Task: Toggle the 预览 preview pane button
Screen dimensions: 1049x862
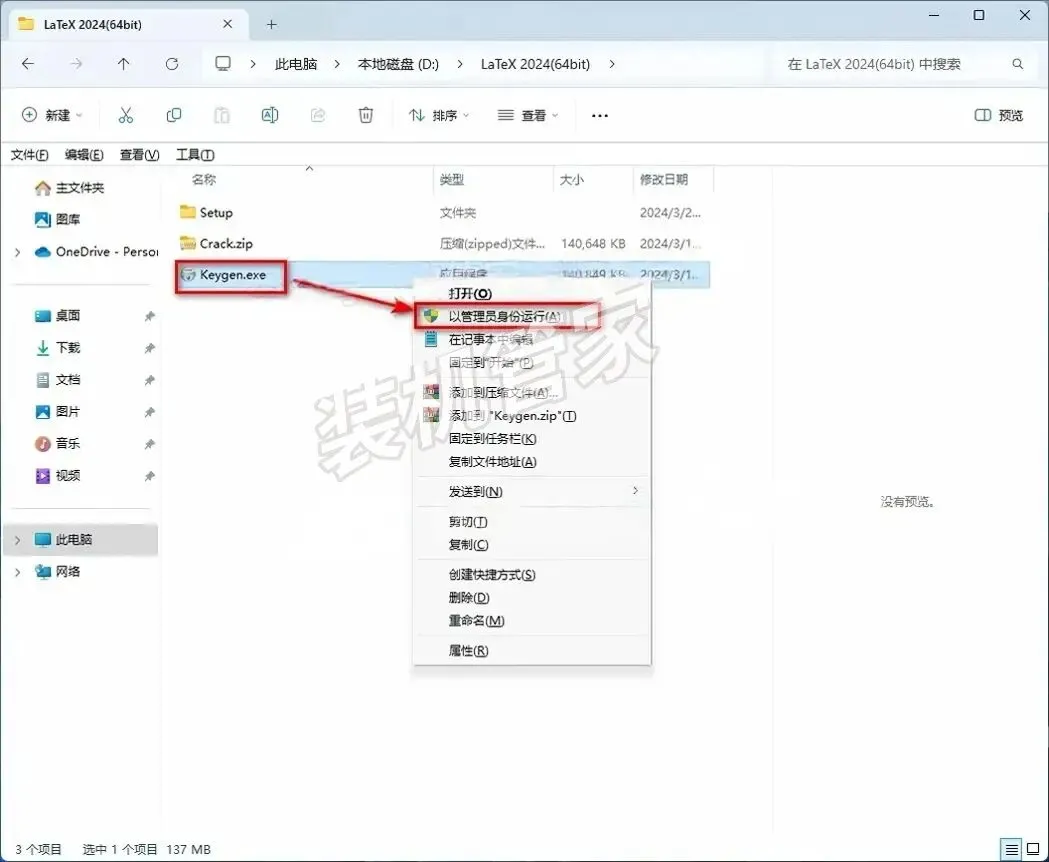Action: coord(998,115)
